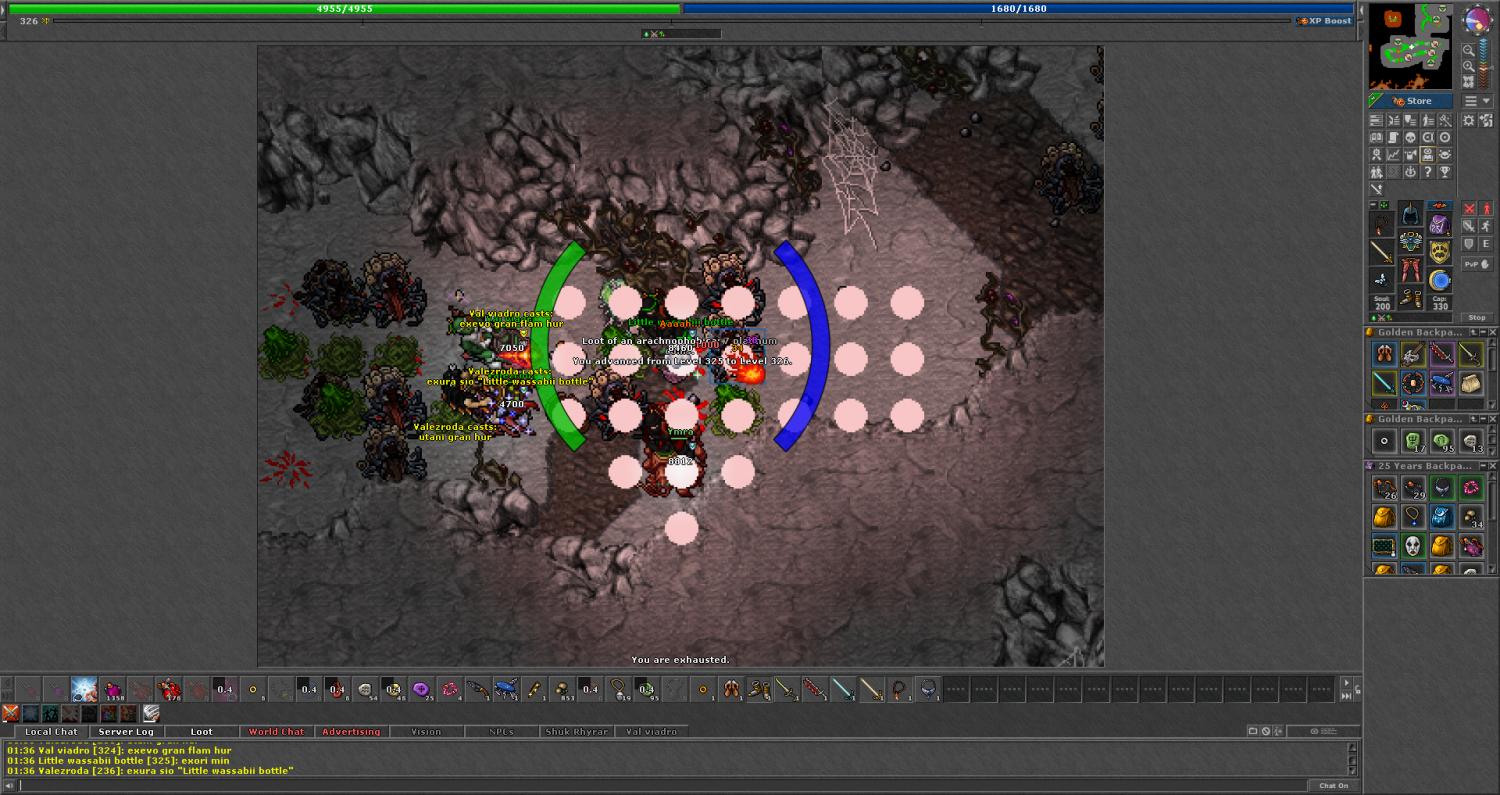Collapse the first Golden Backpack panel
1500x795 pixels.
[1483, 332]
